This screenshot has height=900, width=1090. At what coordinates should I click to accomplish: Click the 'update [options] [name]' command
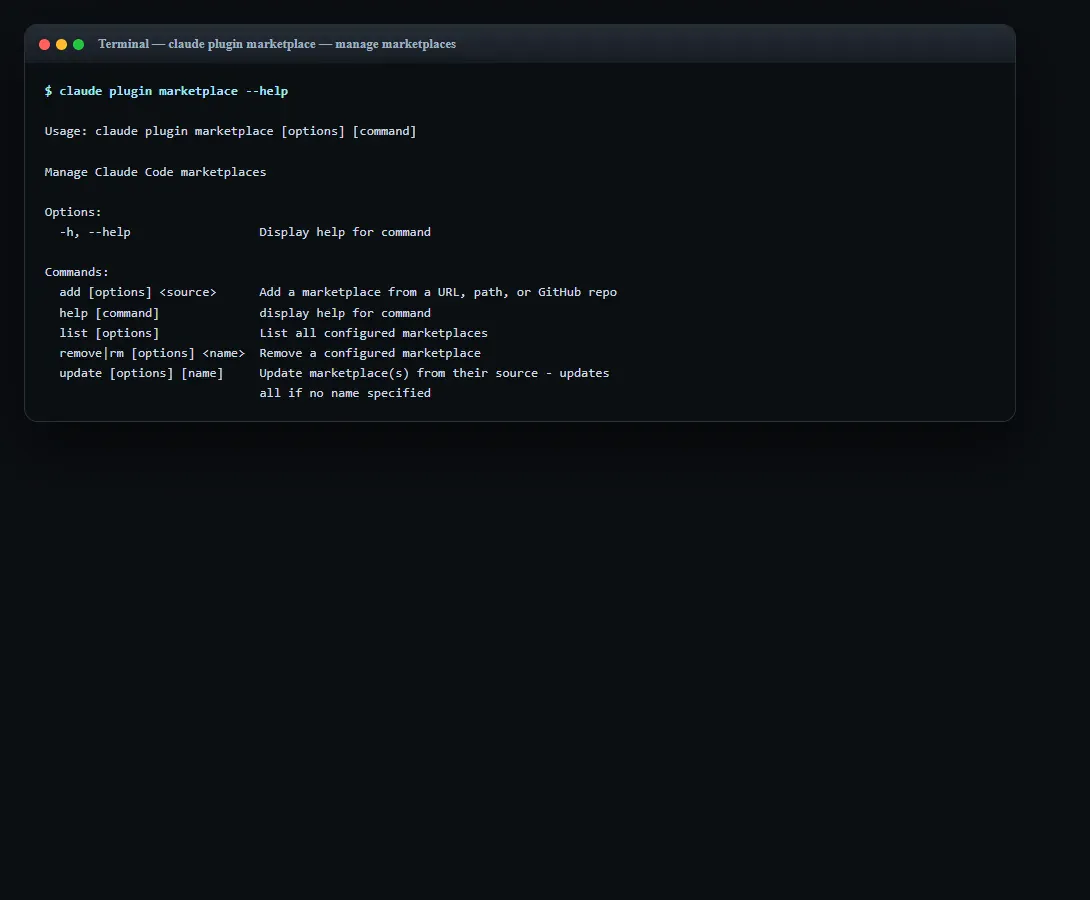141,373
